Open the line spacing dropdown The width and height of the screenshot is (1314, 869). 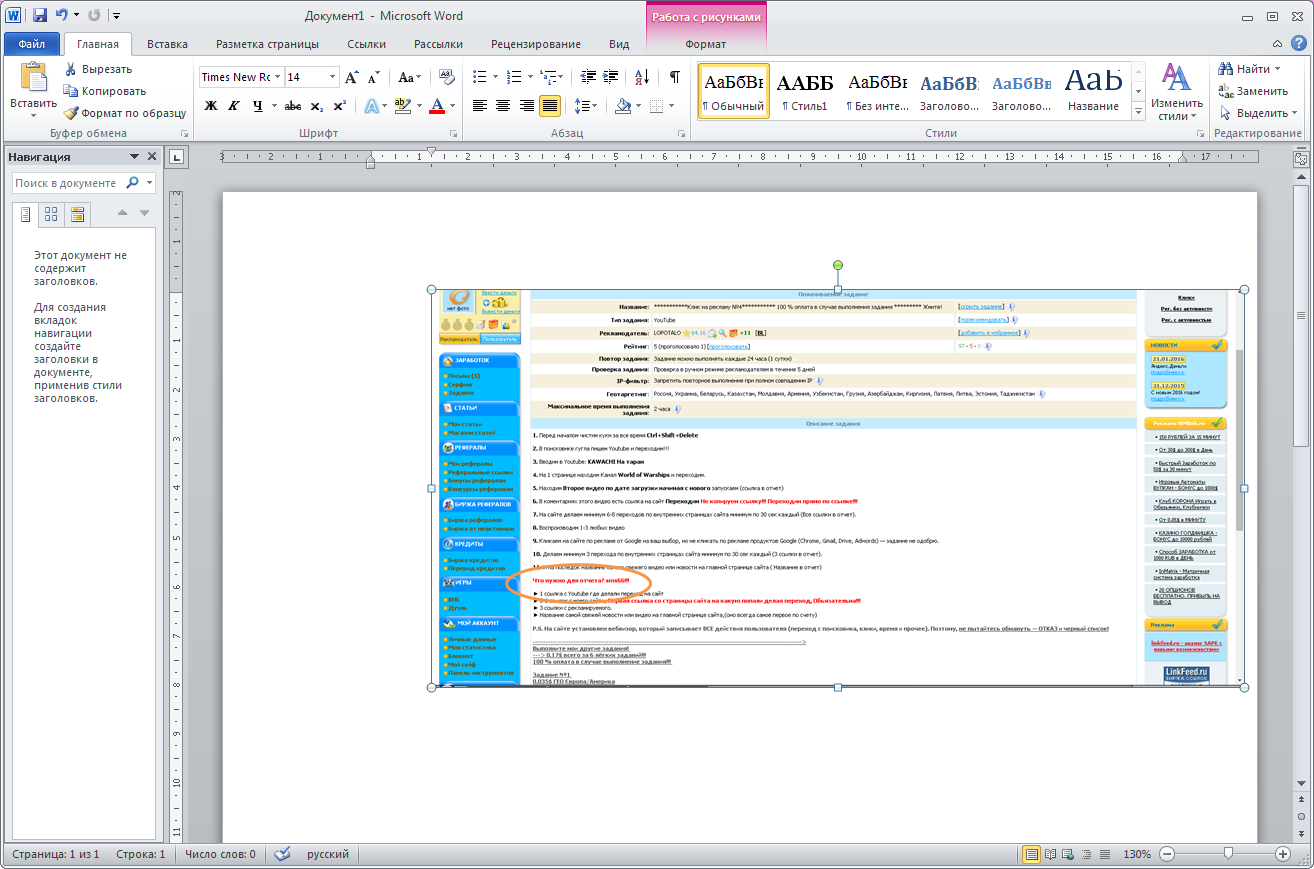tap(587, 106)
